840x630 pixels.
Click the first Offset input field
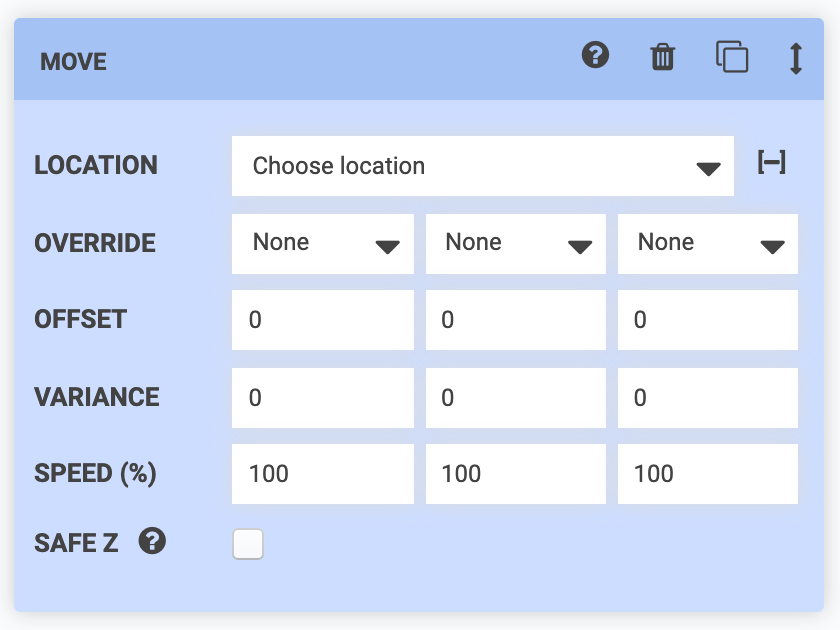(322, 320)
